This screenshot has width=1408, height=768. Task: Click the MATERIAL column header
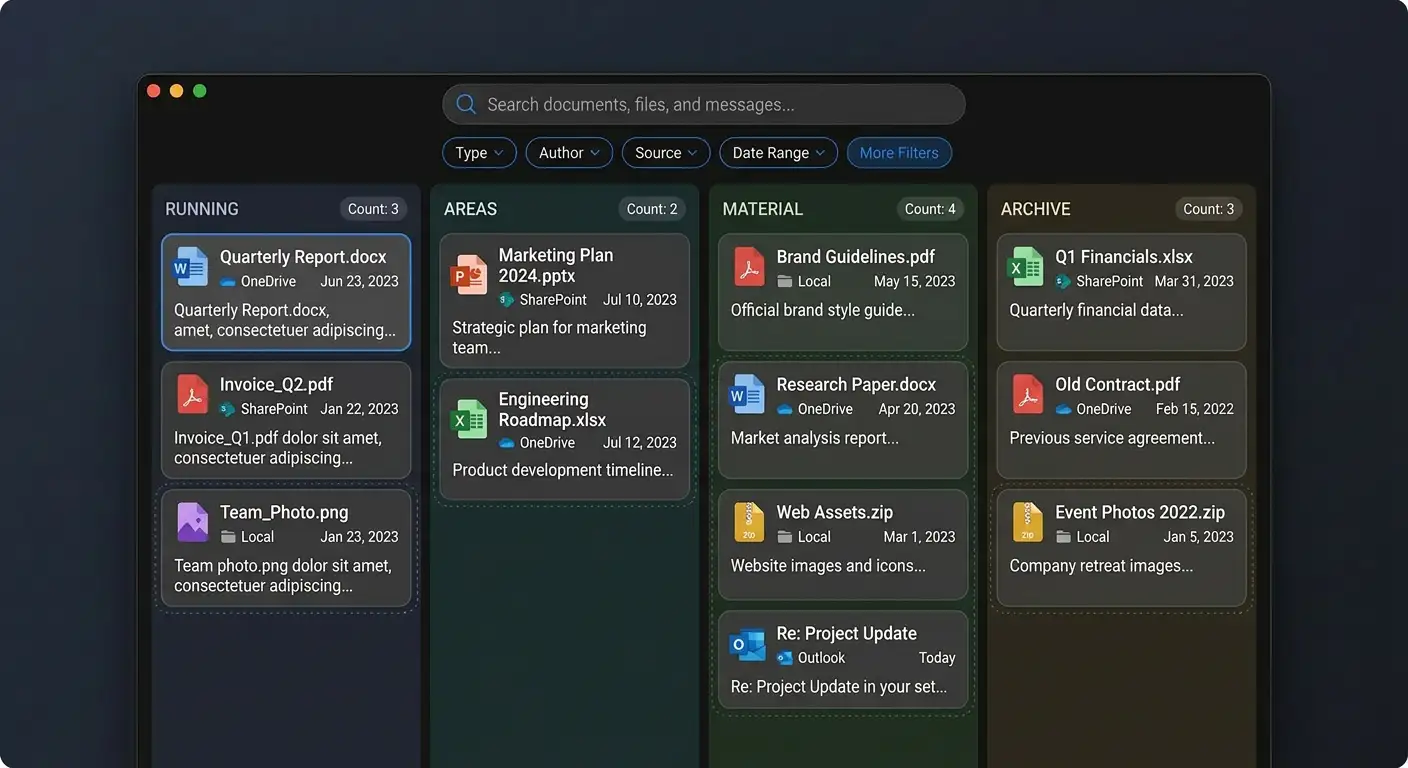(763, 209)
